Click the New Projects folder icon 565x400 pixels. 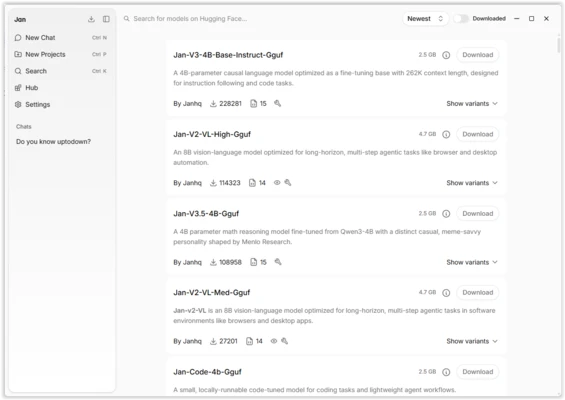pyautogui.click(x=18, y=54)
